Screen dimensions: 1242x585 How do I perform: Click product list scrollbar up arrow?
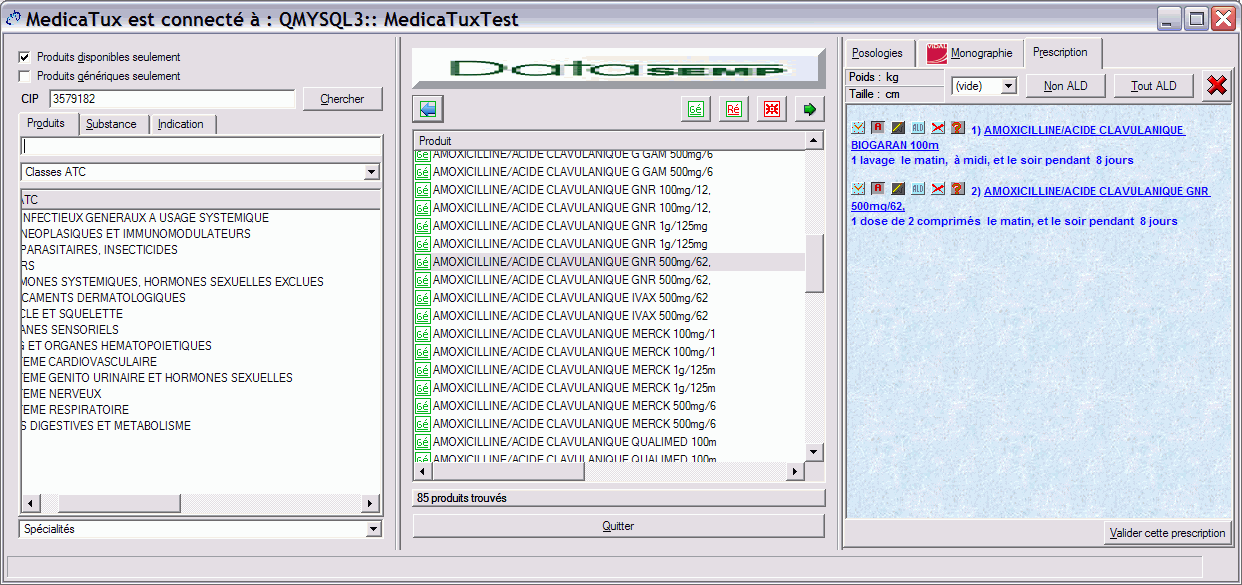(x=814, y=141)
